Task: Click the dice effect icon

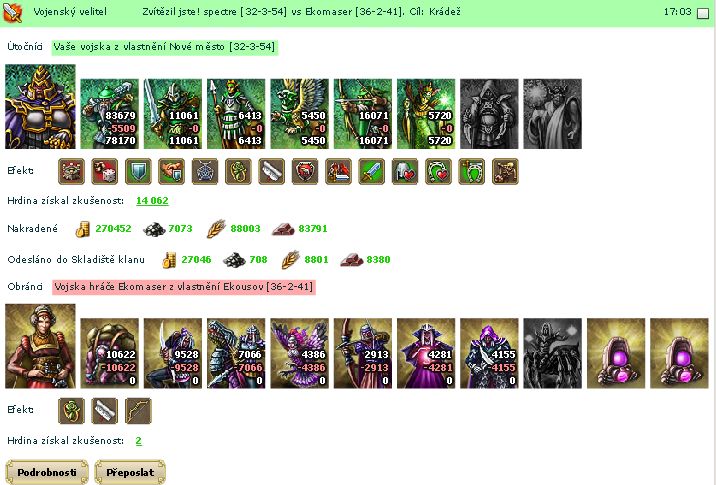Action: pos(105,171)
